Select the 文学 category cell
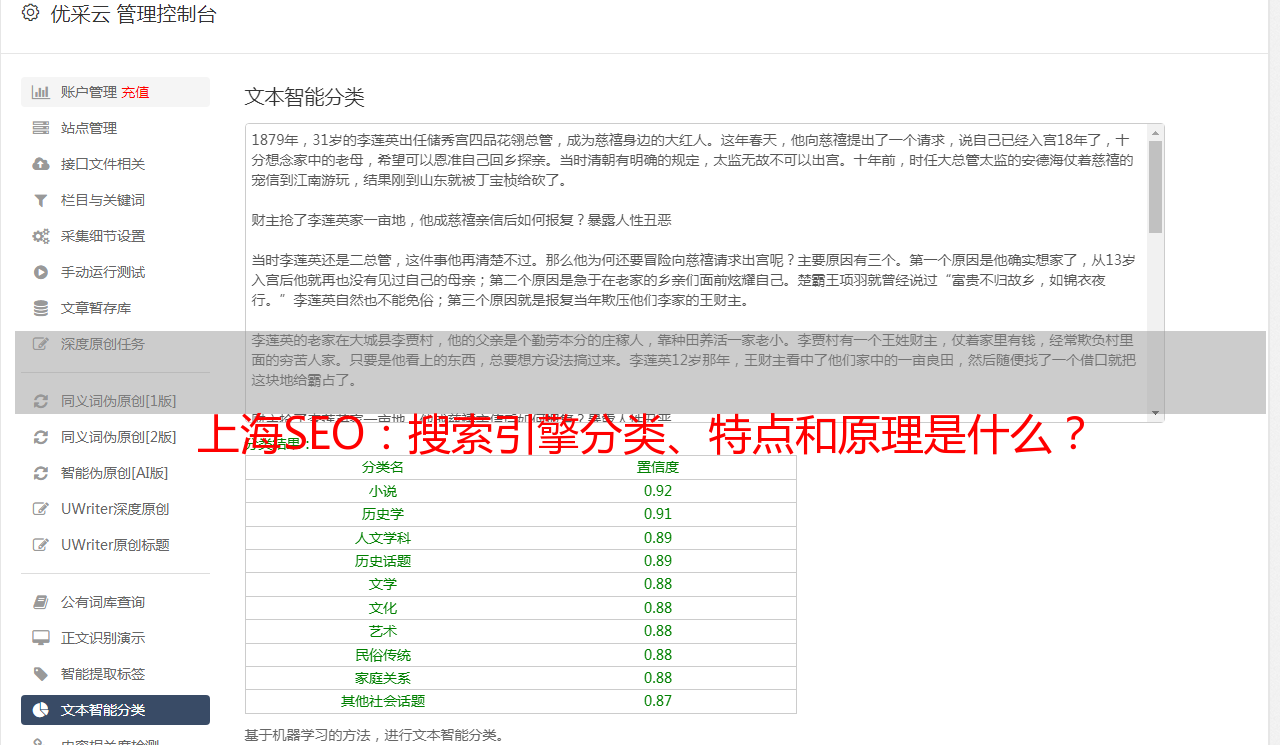 (383, 584)
